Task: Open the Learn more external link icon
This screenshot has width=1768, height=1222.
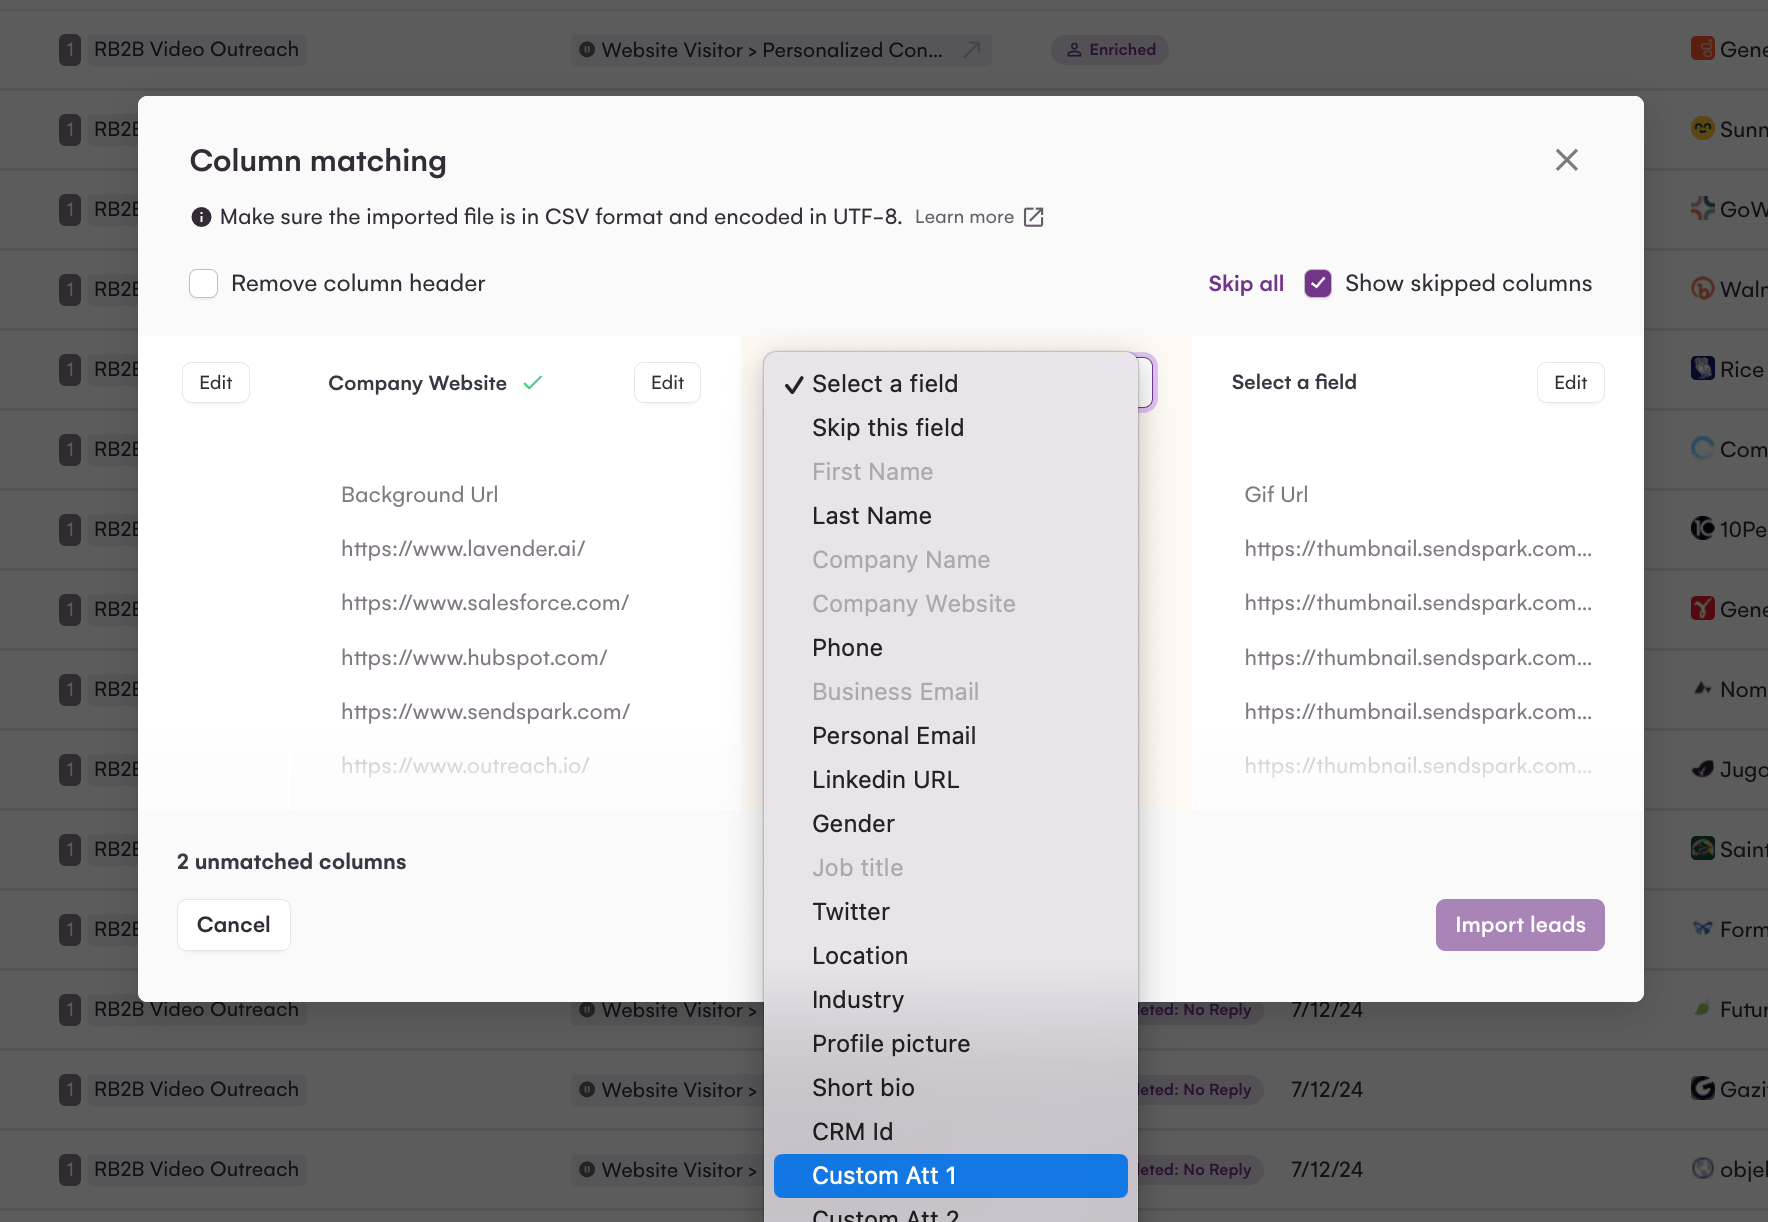Action: coord(1034,217)
